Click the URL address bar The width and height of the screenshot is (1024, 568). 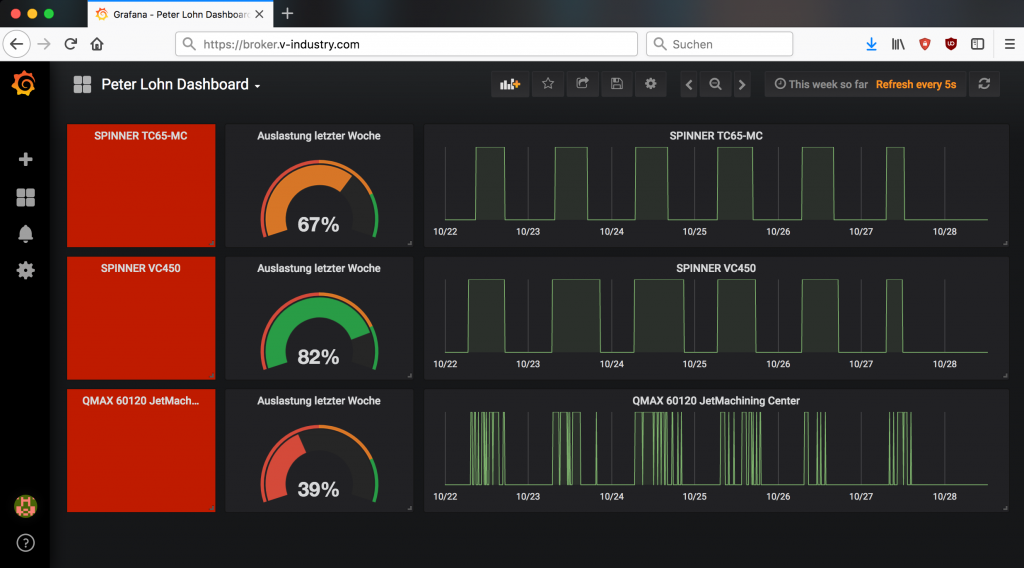click(406, 44)
